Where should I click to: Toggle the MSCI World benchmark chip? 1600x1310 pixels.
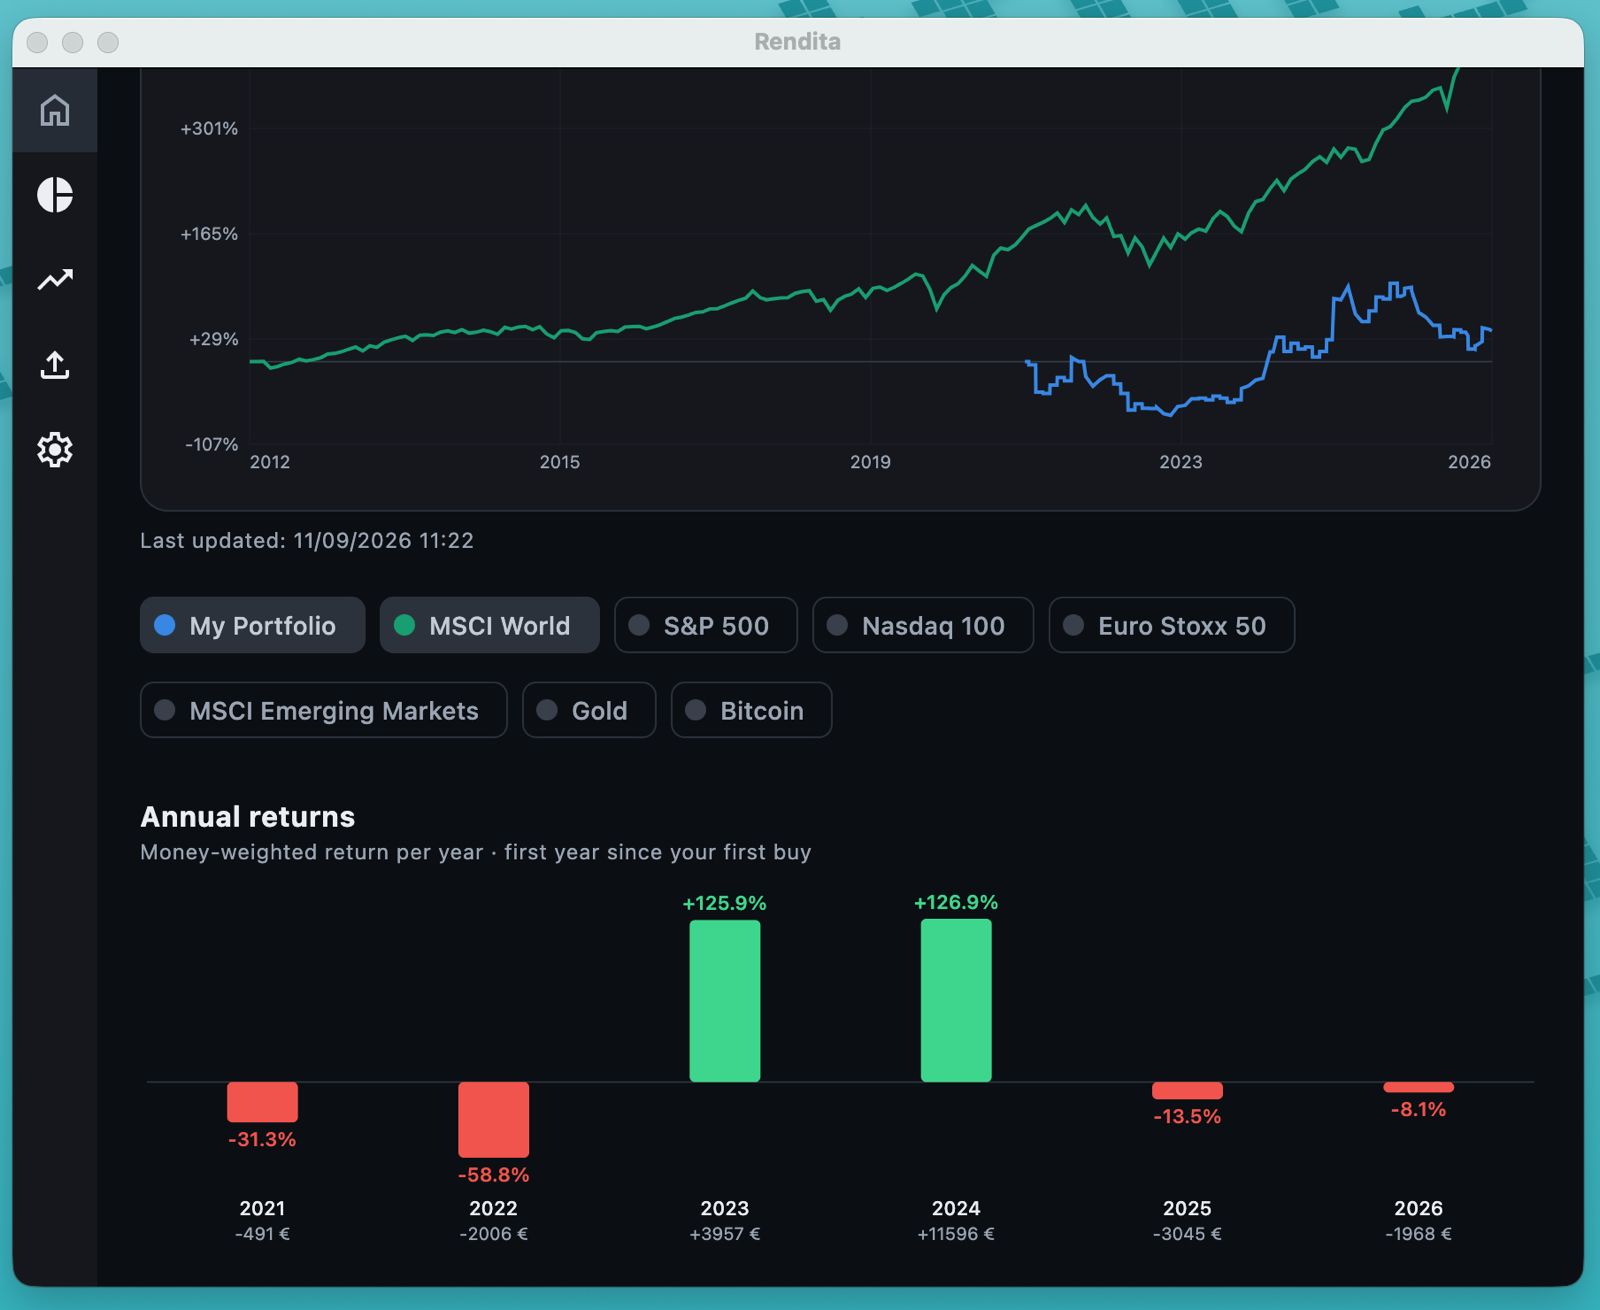[489, 625]
